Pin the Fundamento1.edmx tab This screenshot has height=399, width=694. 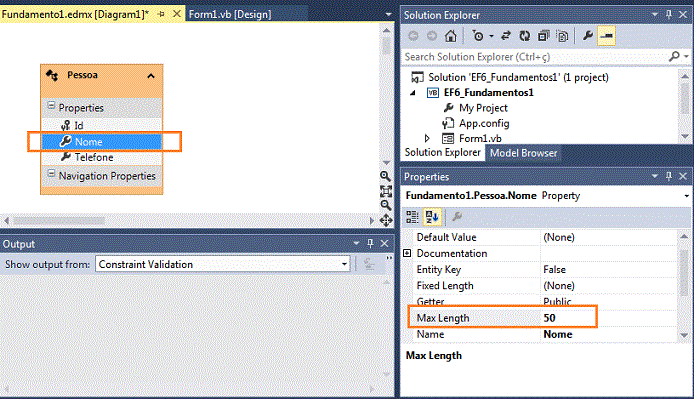161,14
